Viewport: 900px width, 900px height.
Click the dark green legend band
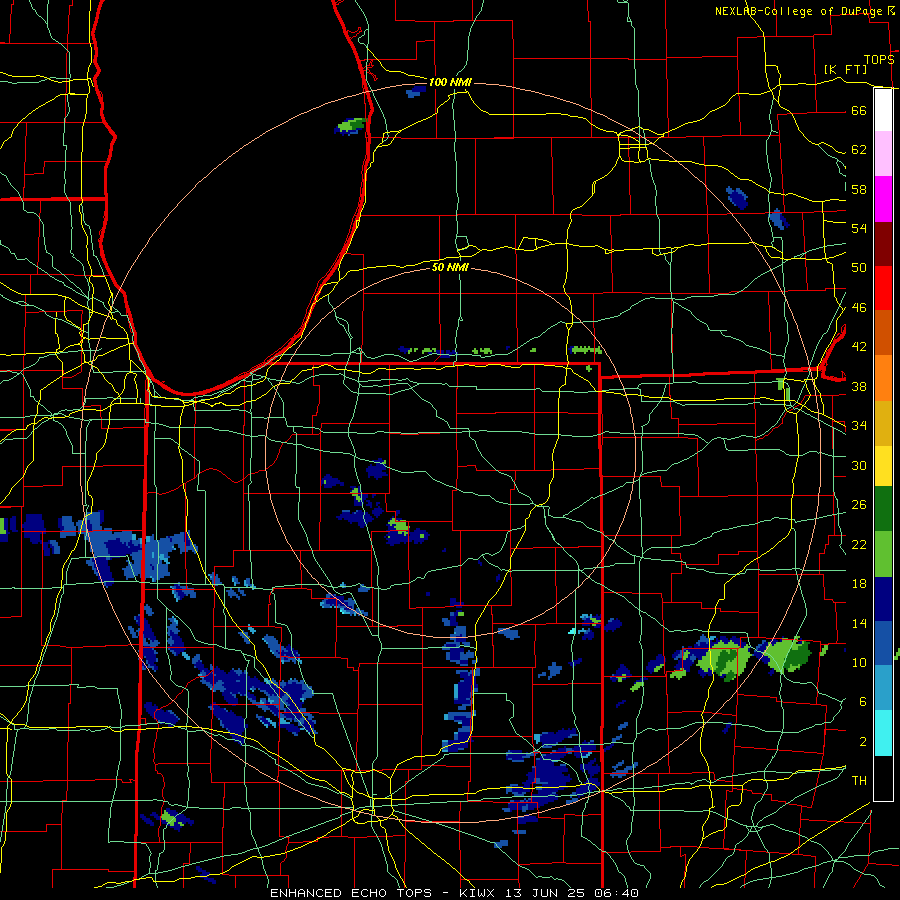point(883,509)
